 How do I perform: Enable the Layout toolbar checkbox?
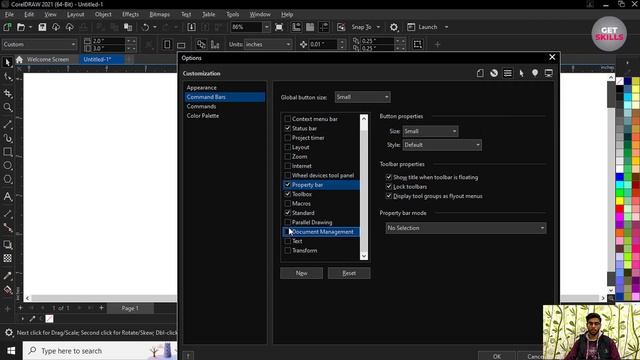pyautogui.click(x=287, y=147)
